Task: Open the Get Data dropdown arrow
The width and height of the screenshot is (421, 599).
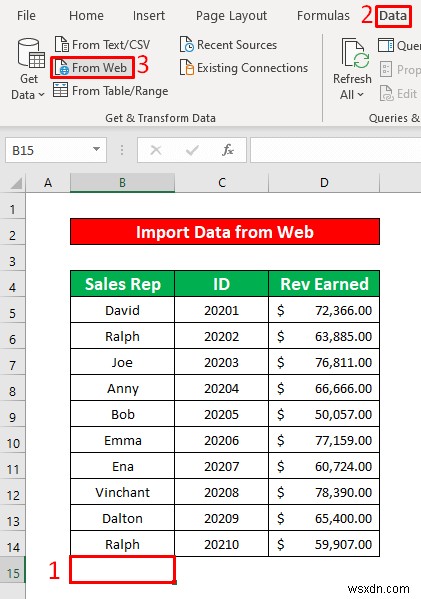Action: coord(41,95)
